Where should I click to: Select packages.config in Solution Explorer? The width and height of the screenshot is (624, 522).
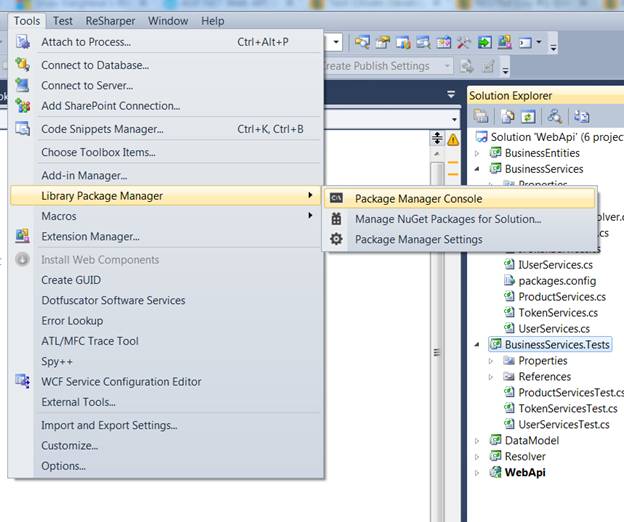(x=557, y=281)
